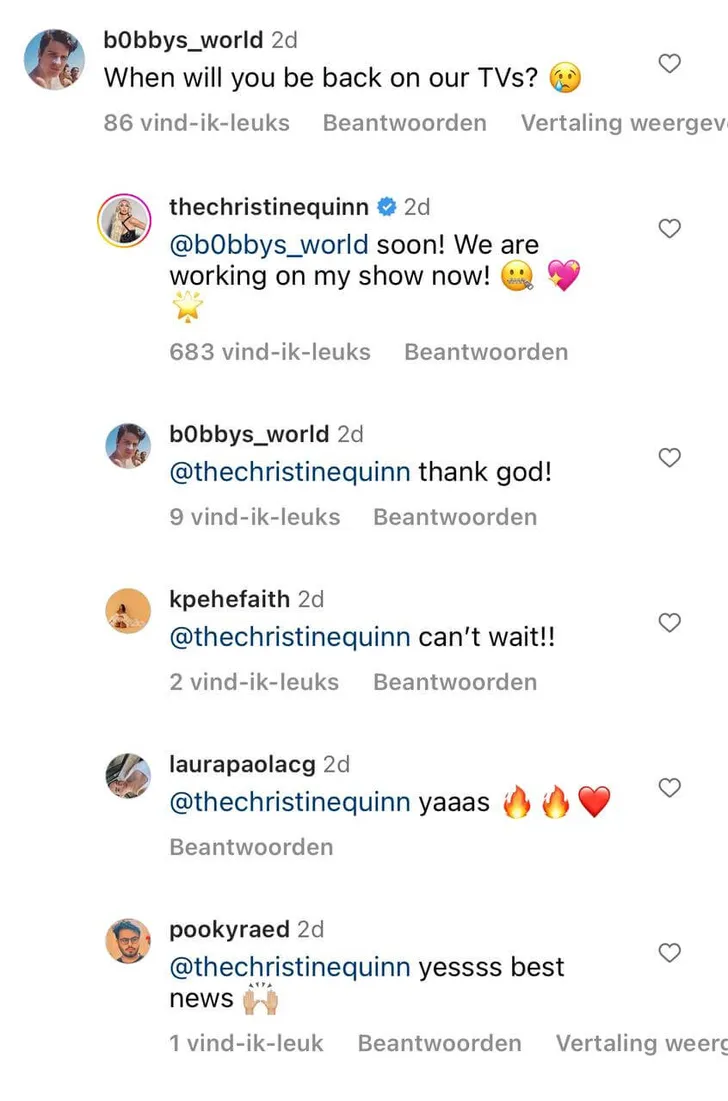
Task: View the 86 likes on the top comment
Action: (x=196, y=123)
